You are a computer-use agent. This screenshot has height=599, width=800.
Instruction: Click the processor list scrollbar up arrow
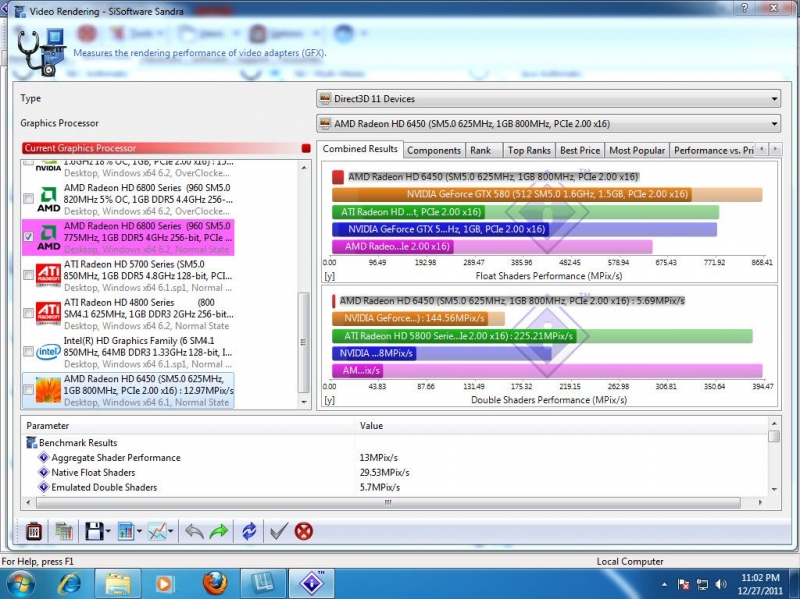[304, 167]
